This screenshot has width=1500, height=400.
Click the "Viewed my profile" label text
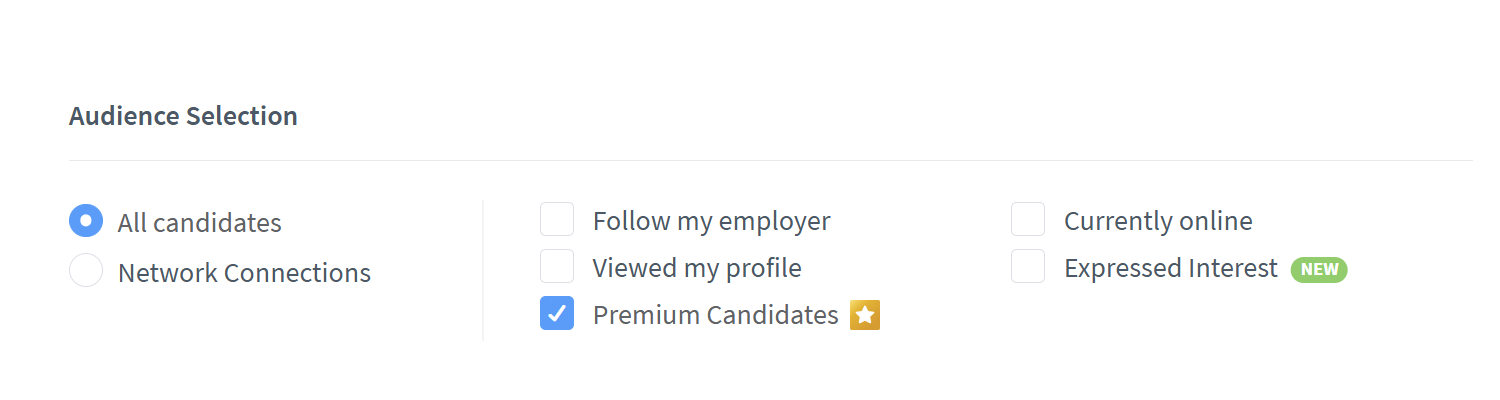697,268
